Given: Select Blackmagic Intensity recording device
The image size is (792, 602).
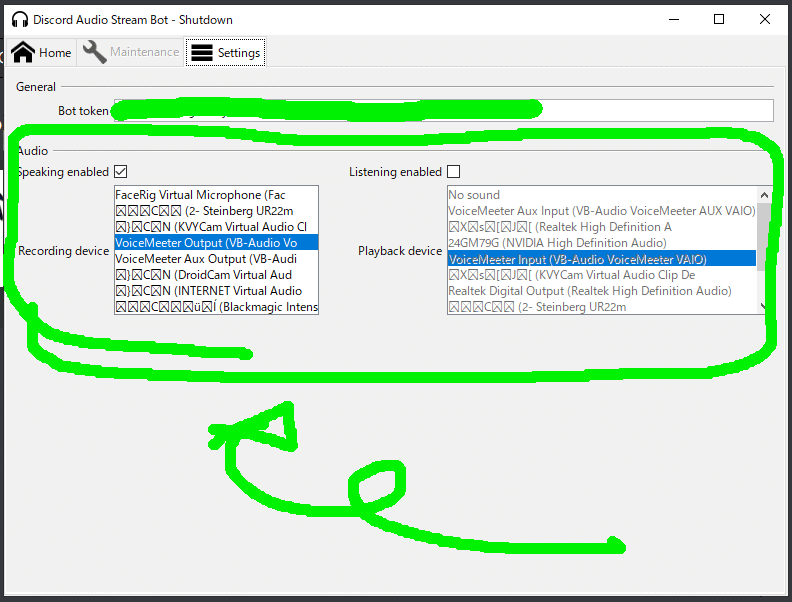Looking at the screenshot, I should point(216,307).
